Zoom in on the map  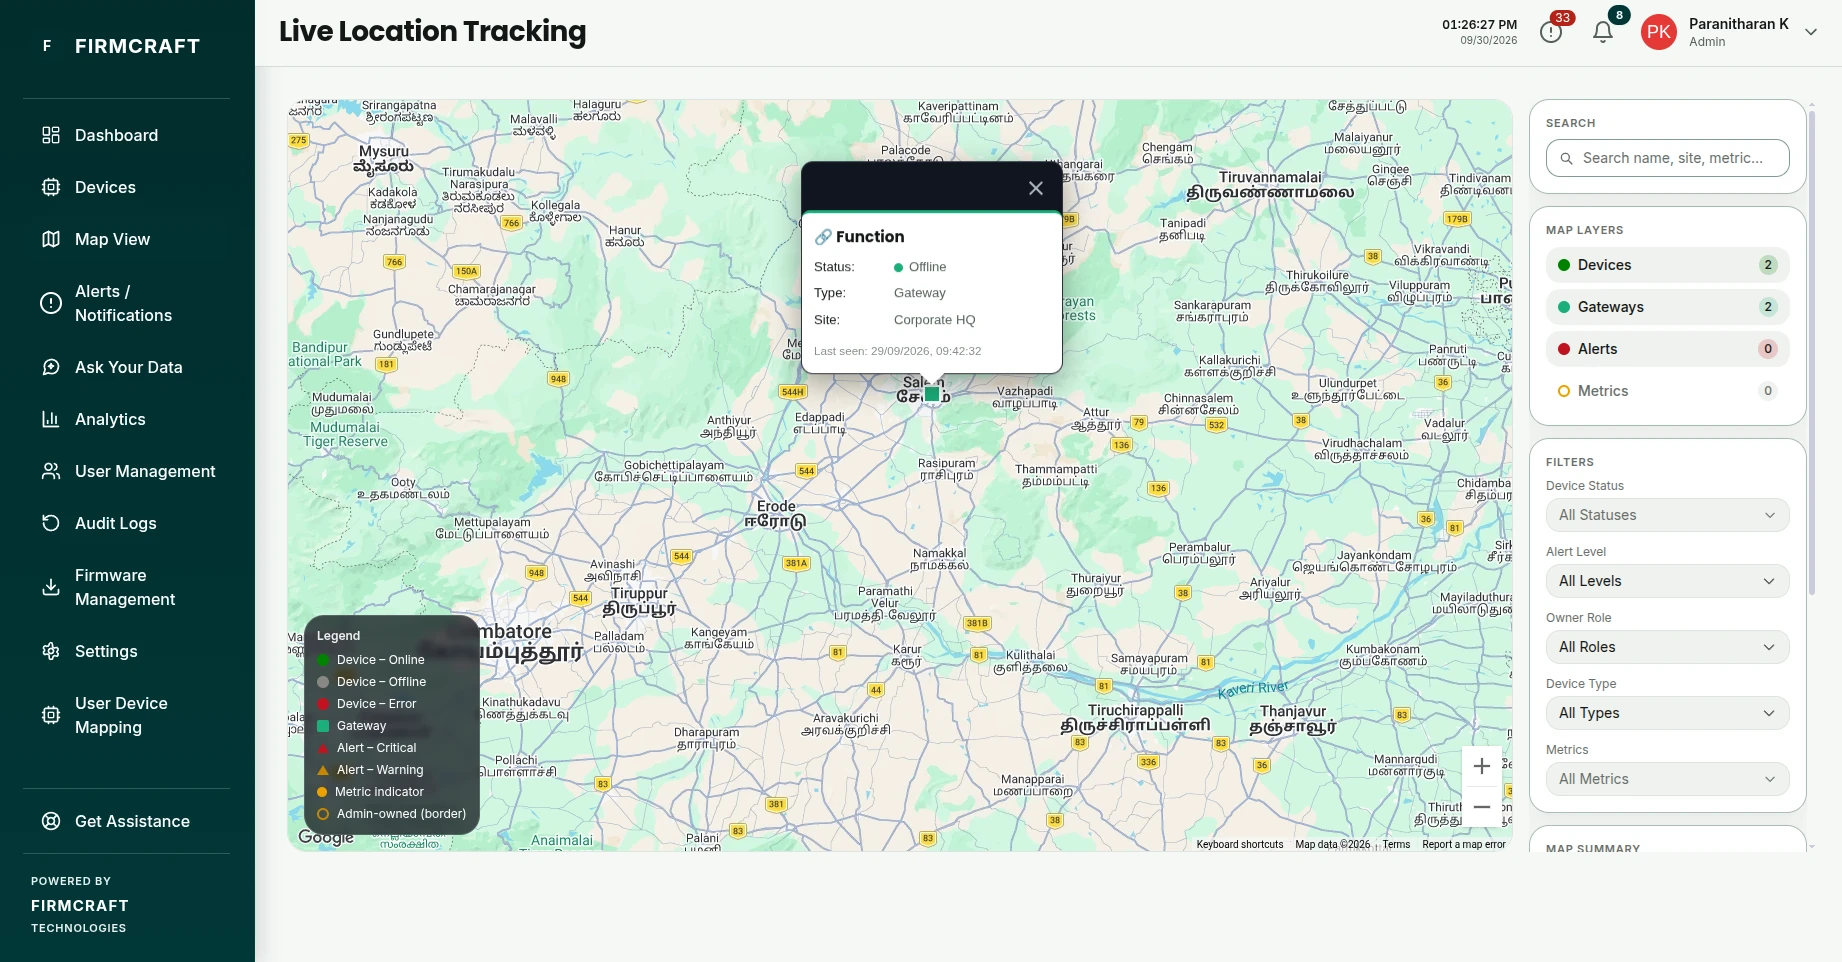[x=1482, y=767]
